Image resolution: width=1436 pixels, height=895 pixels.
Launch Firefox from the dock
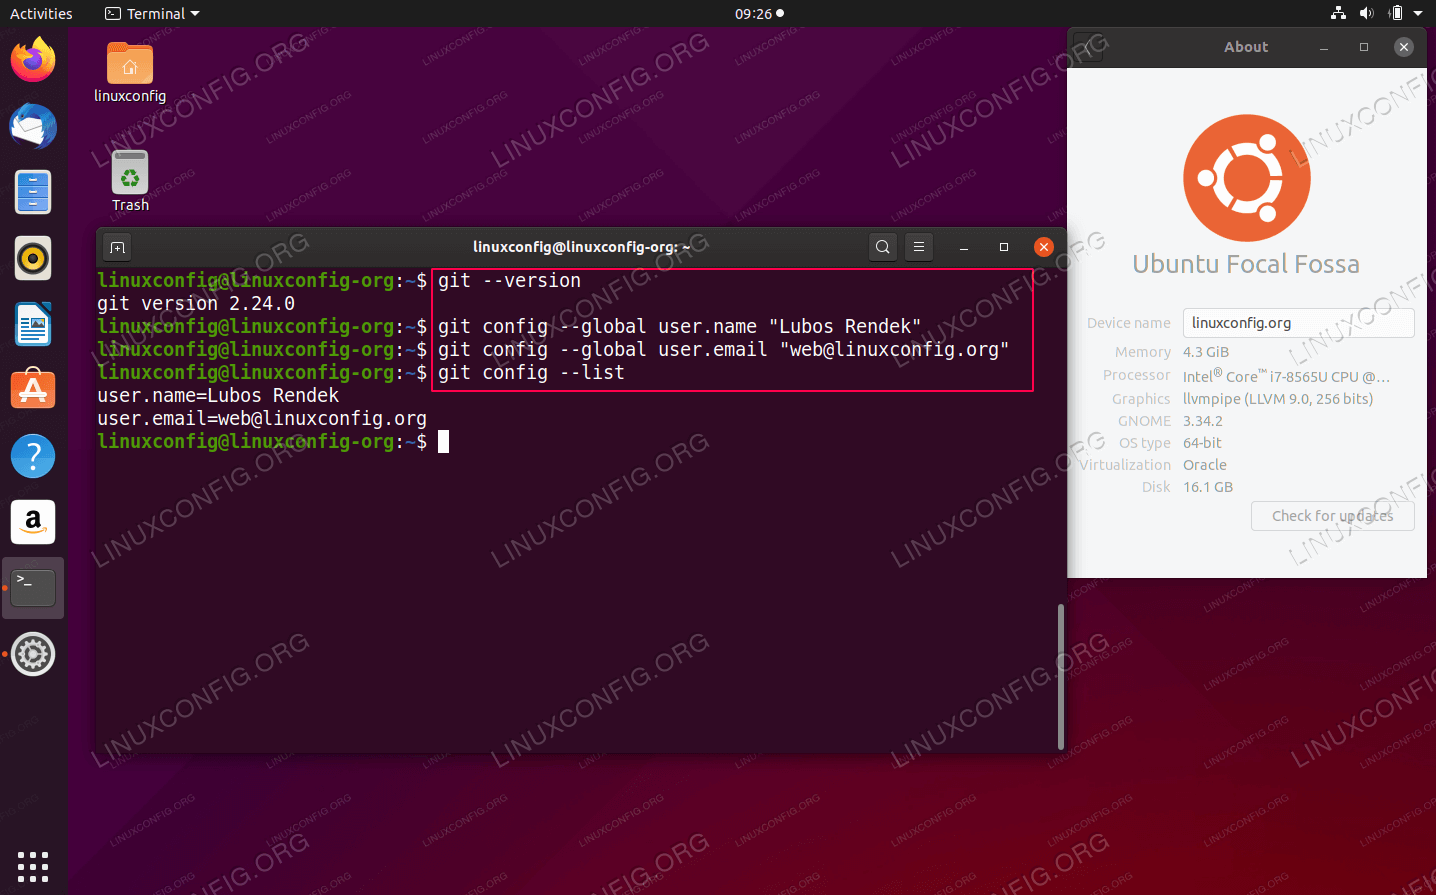click(x=33, y=60)
